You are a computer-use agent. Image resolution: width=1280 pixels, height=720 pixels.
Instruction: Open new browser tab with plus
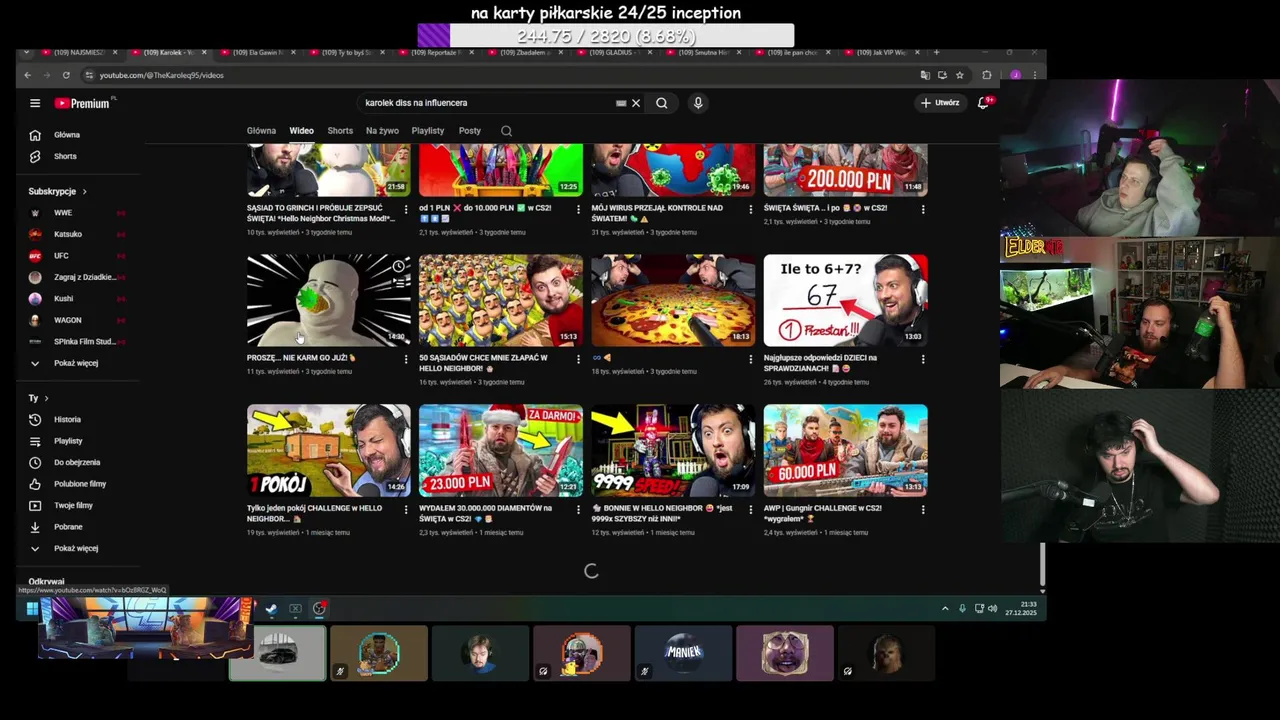pyautogui.click(x=936, y=52)
